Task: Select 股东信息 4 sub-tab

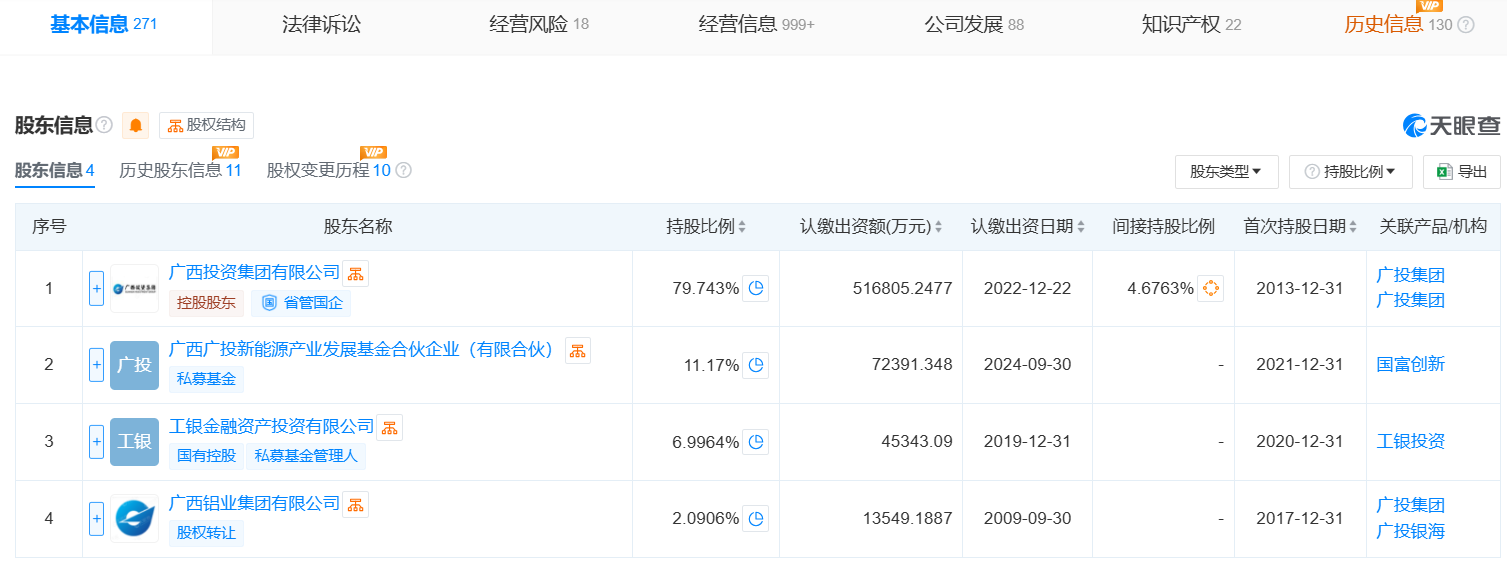Action: (54, 170)
